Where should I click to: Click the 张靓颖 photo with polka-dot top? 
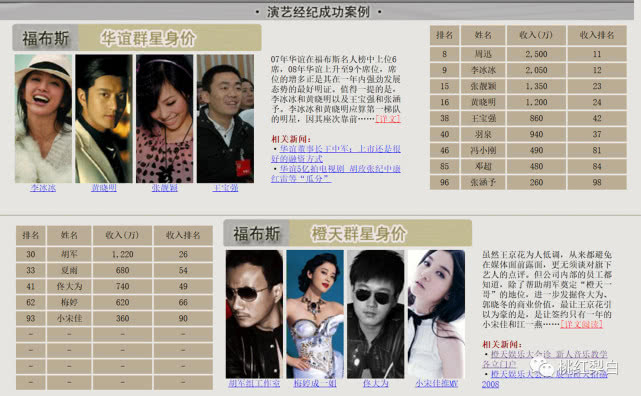pyautogui.click(x=164, y=119)
